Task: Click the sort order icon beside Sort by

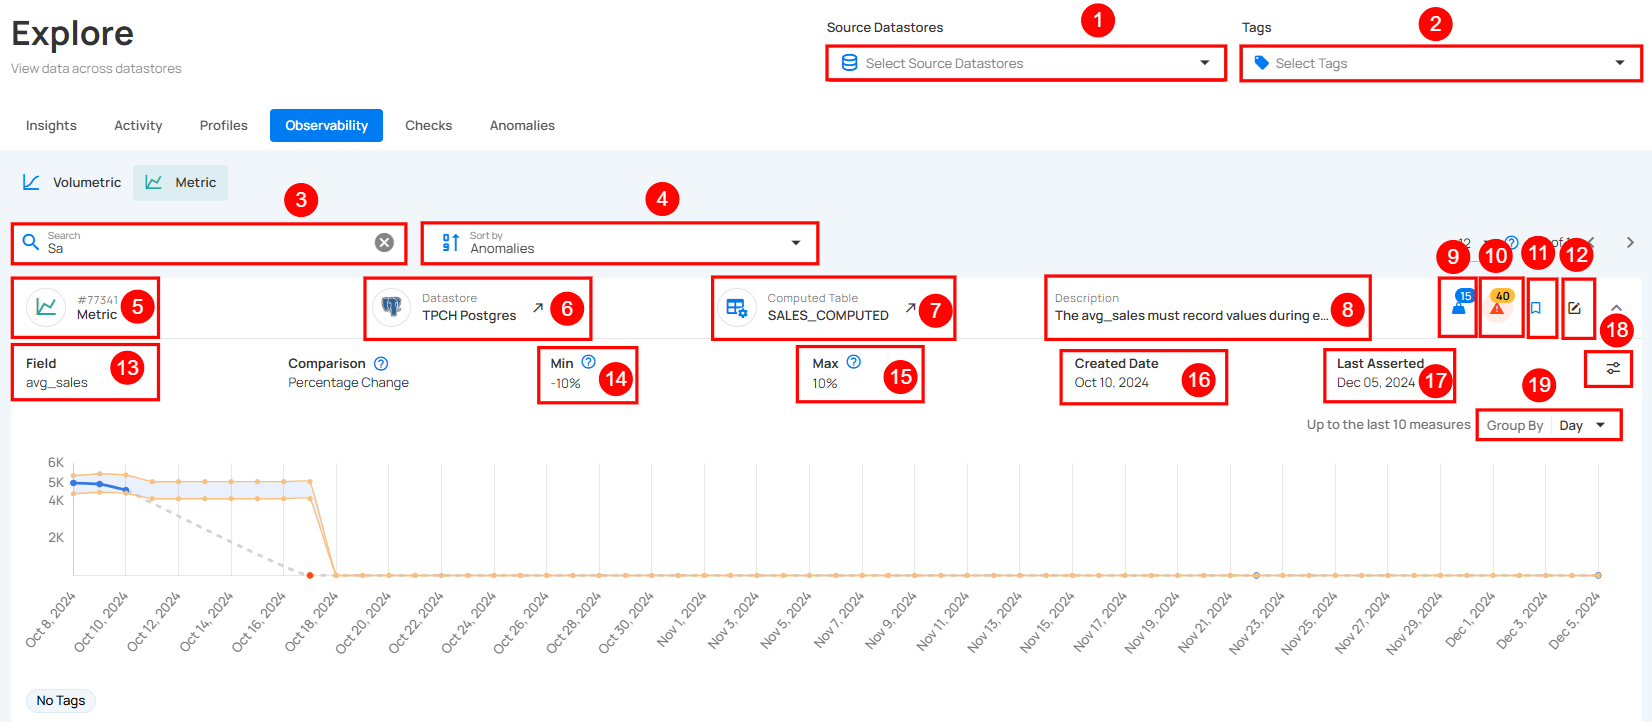Action: [x=451, y=243]
